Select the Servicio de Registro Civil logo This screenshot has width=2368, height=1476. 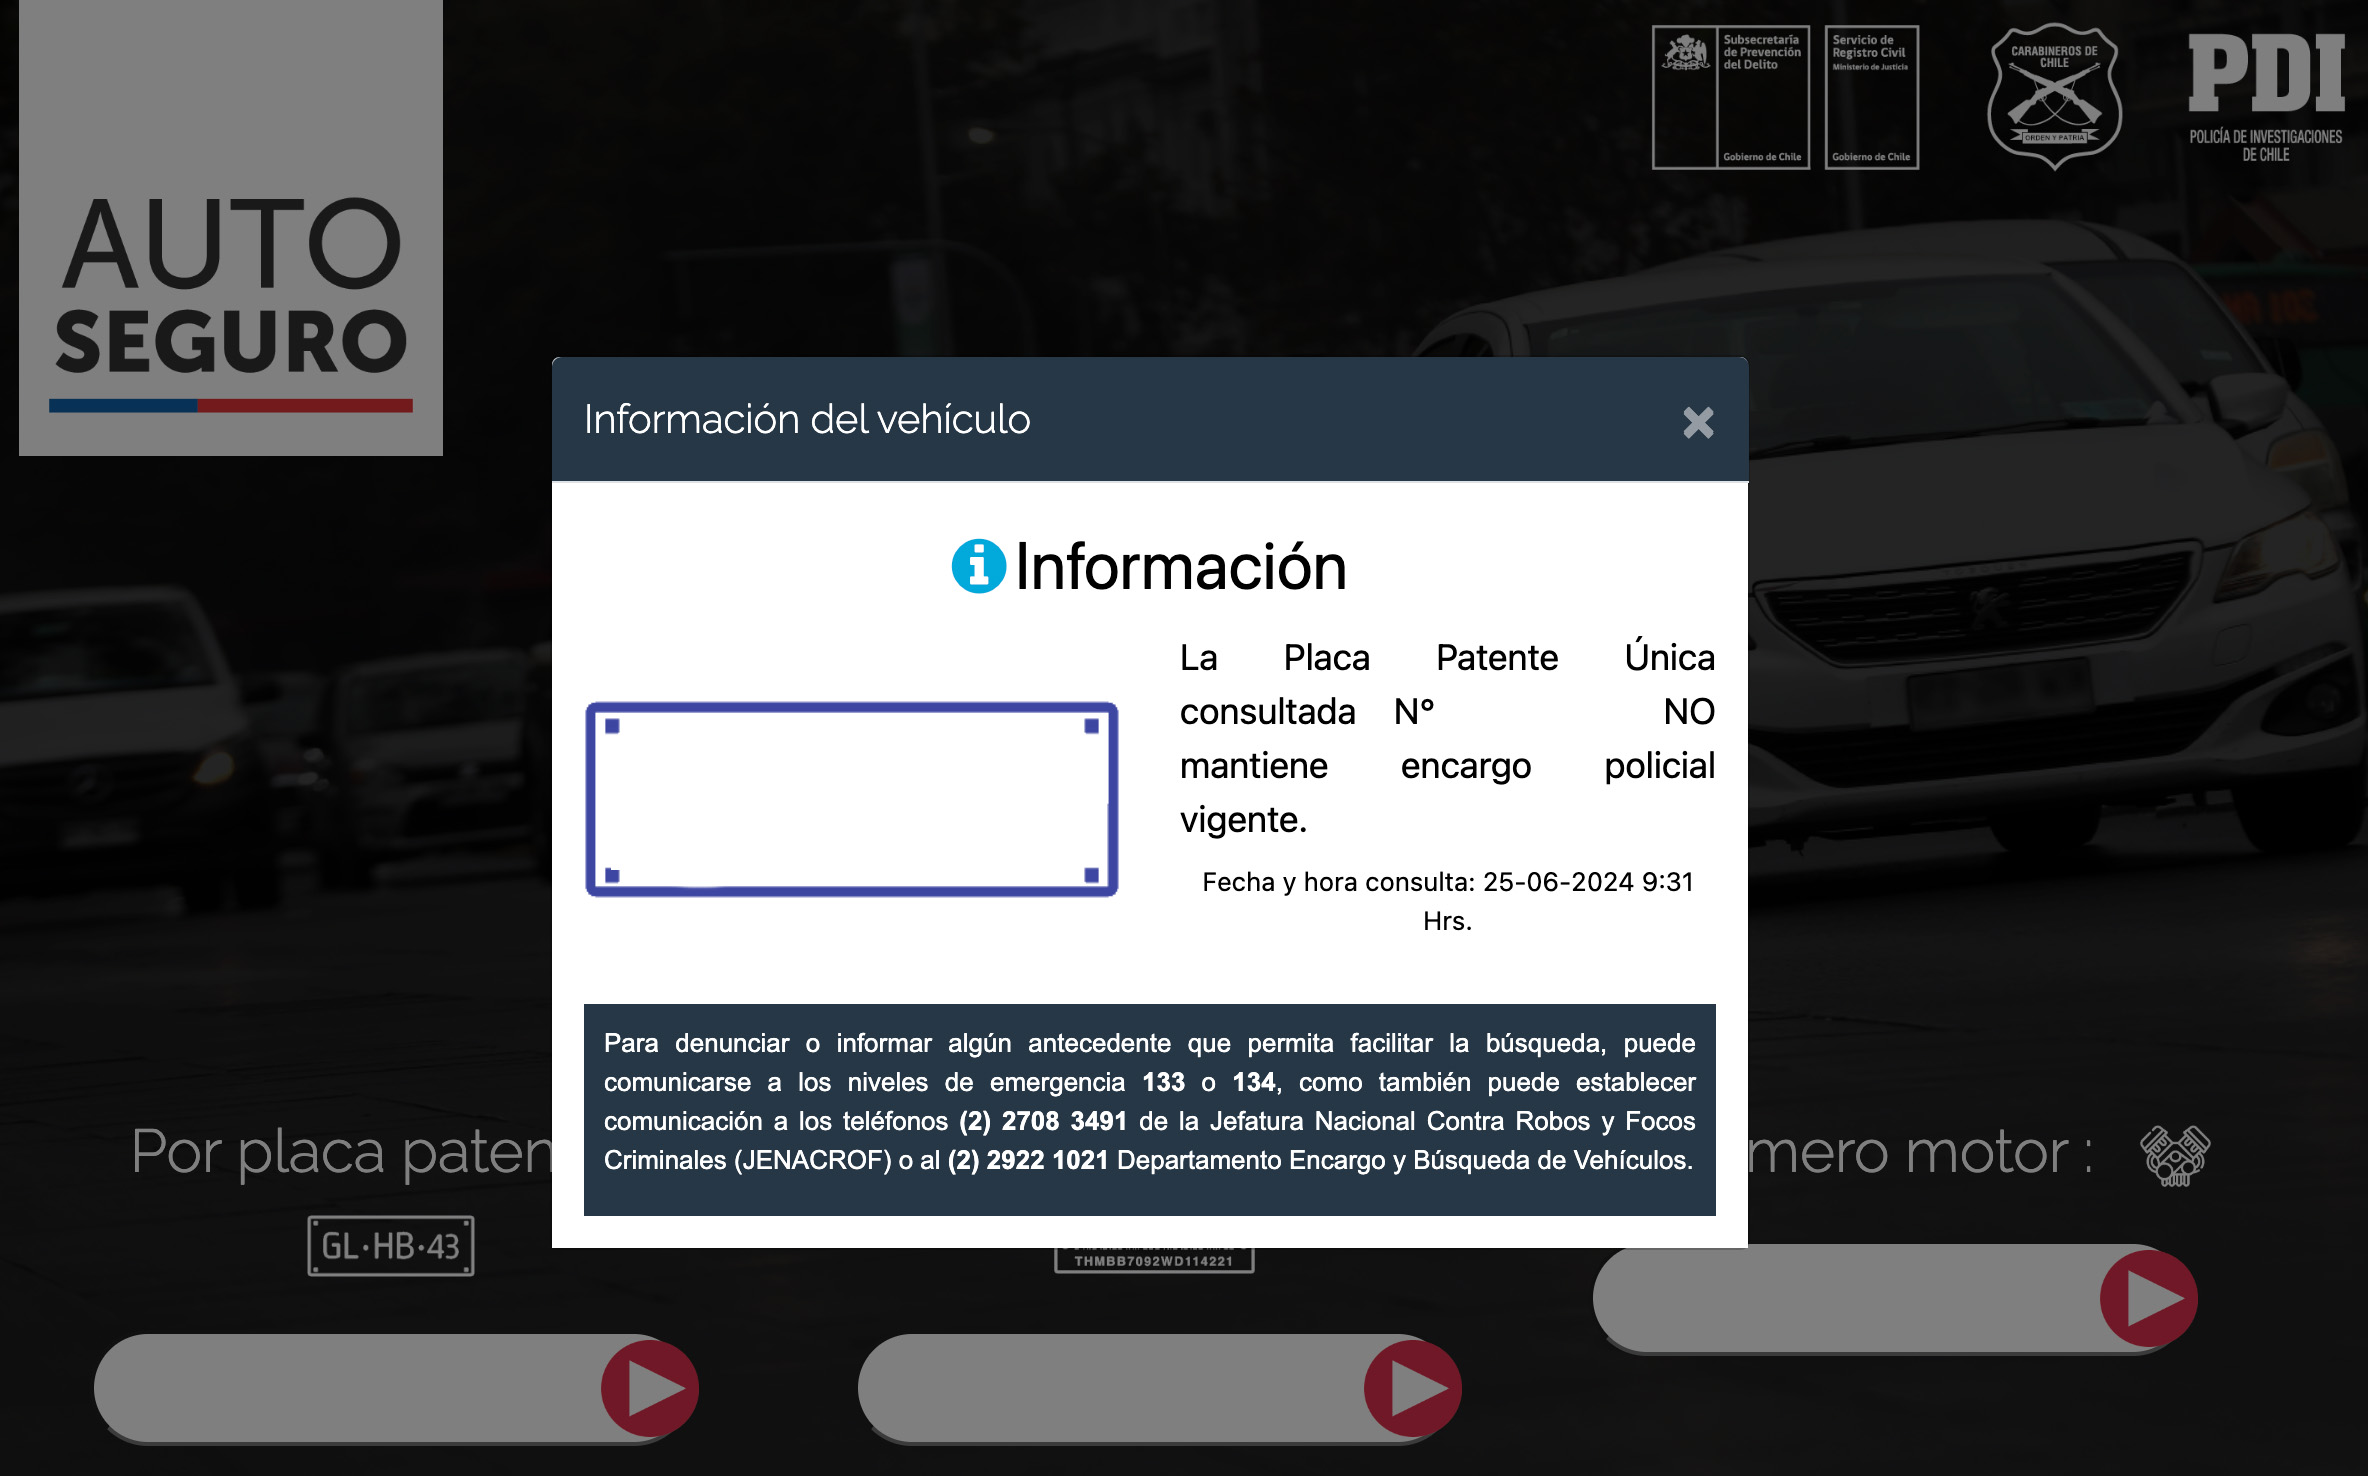1873,97
